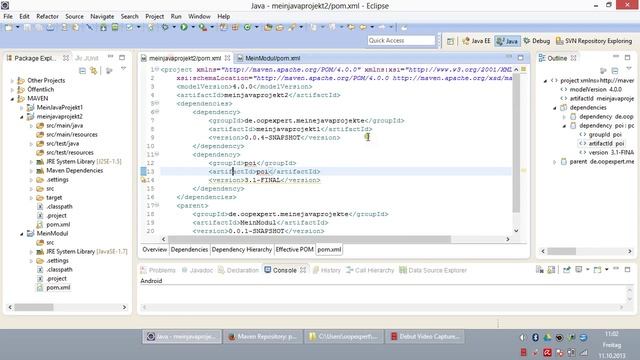This screenshot has height=360, width=640.
Task: Expand parent de.oopexpert node in Outline
Action: tap(555, 162)
